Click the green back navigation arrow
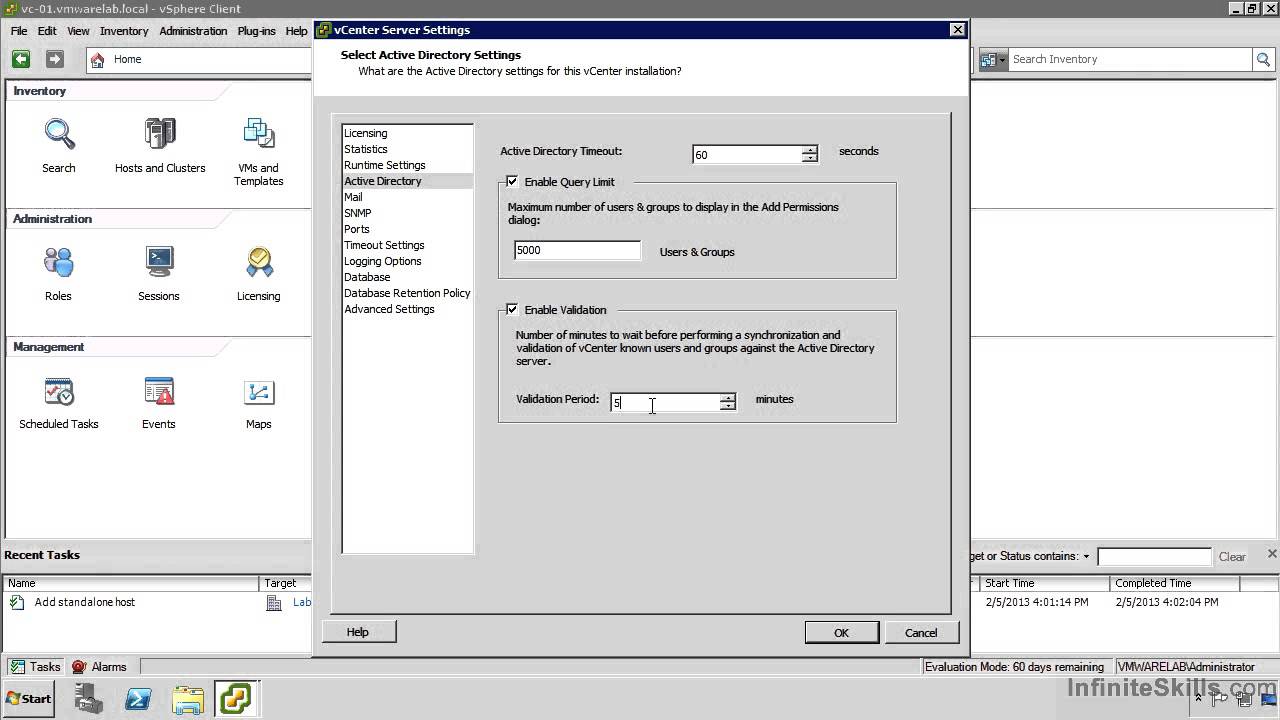The height and width of the screenshot is (720, 1280). coord(21,59)
